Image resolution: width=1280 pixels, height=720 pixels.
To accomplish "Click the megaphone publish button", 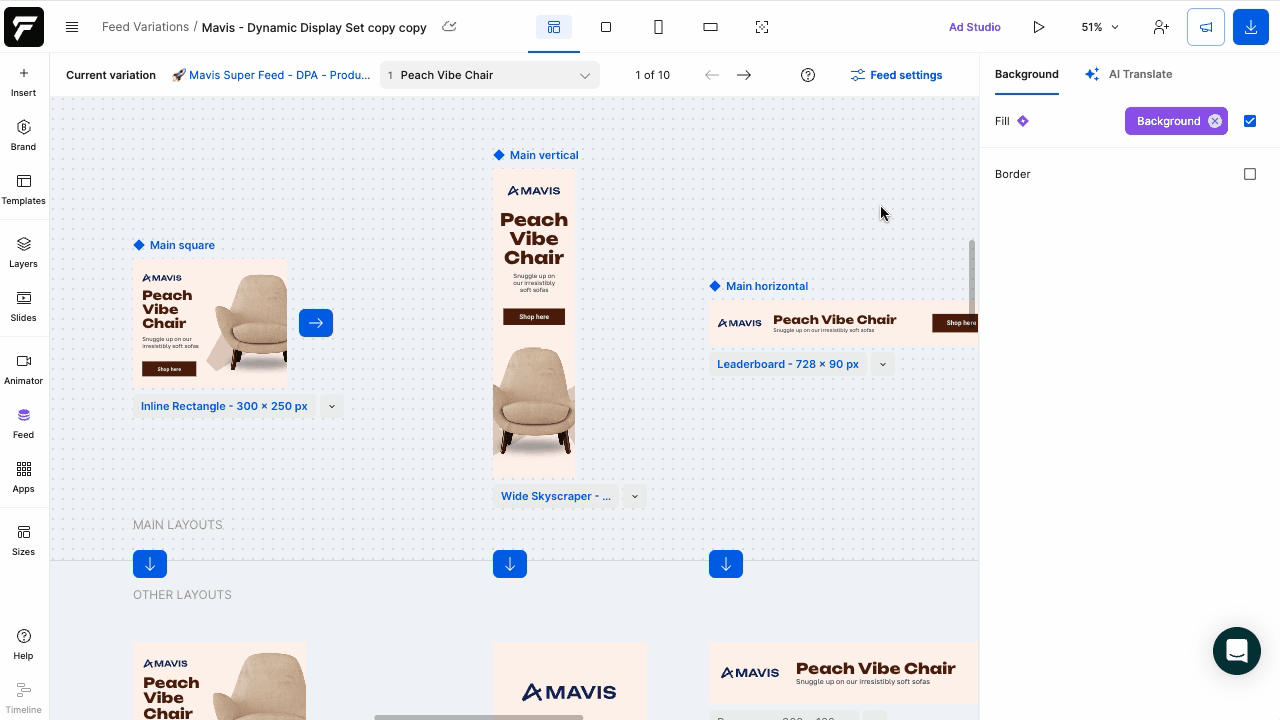I will 1206,27.
